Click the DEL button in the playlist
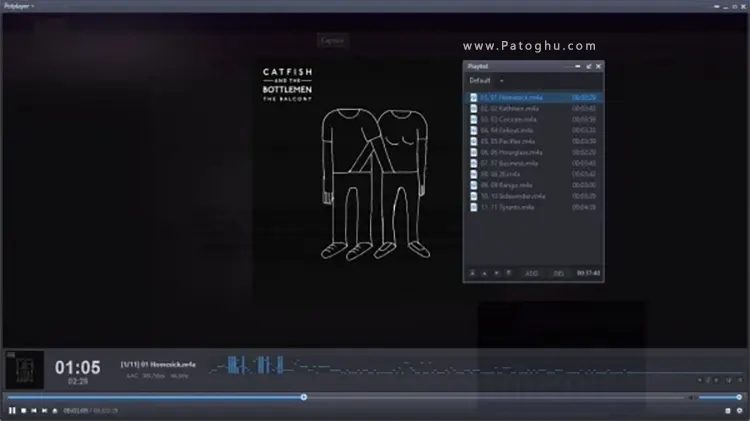Screen dimensions: 750x421 coord(559,272)
